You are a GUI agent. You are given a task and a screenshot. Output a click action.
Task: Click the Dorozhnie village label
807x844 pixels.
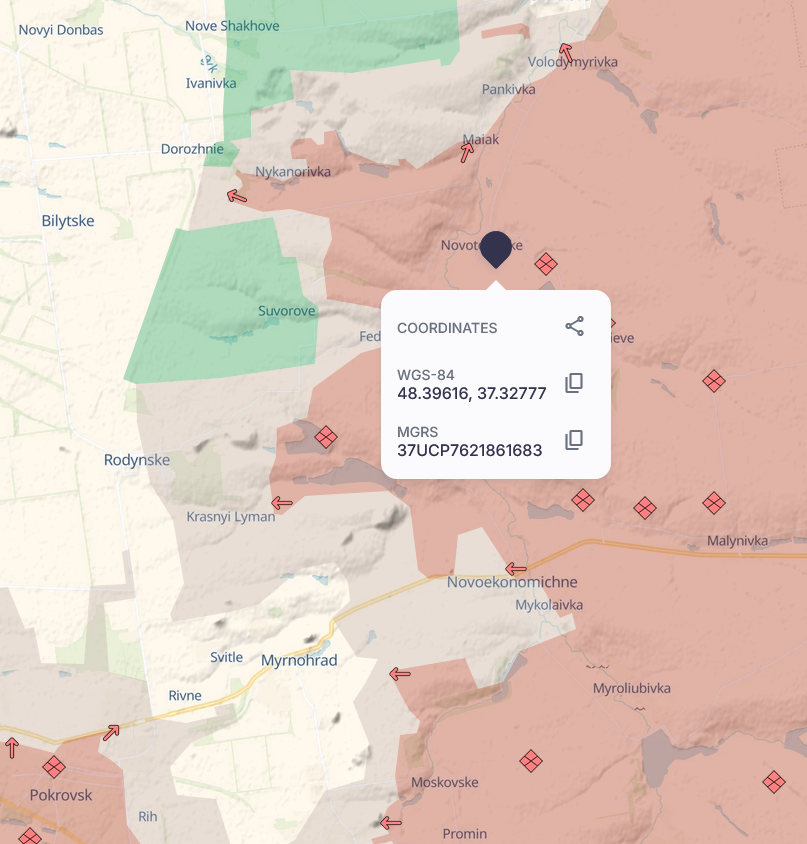tap(192, 149)
